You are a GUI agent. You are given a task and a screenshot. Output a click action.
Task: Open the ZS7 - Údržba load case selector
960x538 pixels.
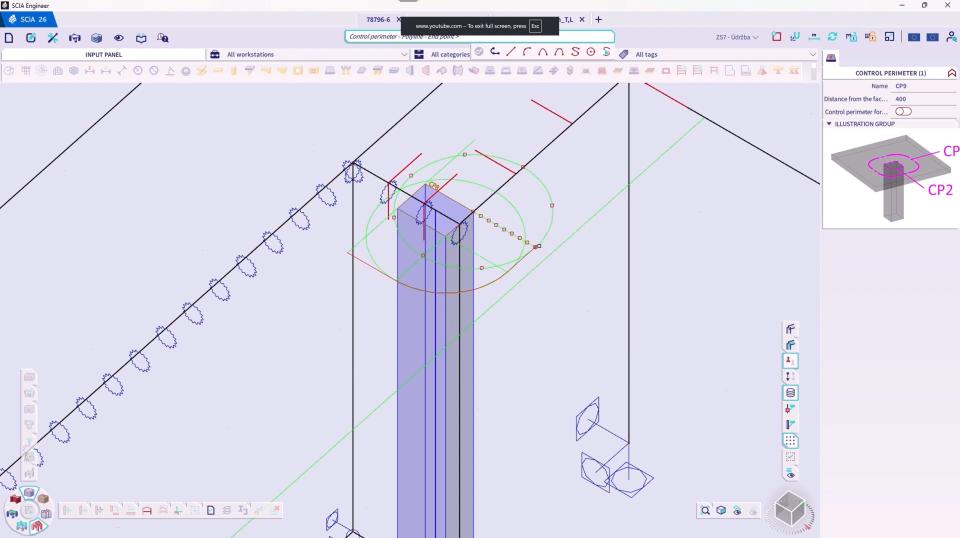click(737, 38)
